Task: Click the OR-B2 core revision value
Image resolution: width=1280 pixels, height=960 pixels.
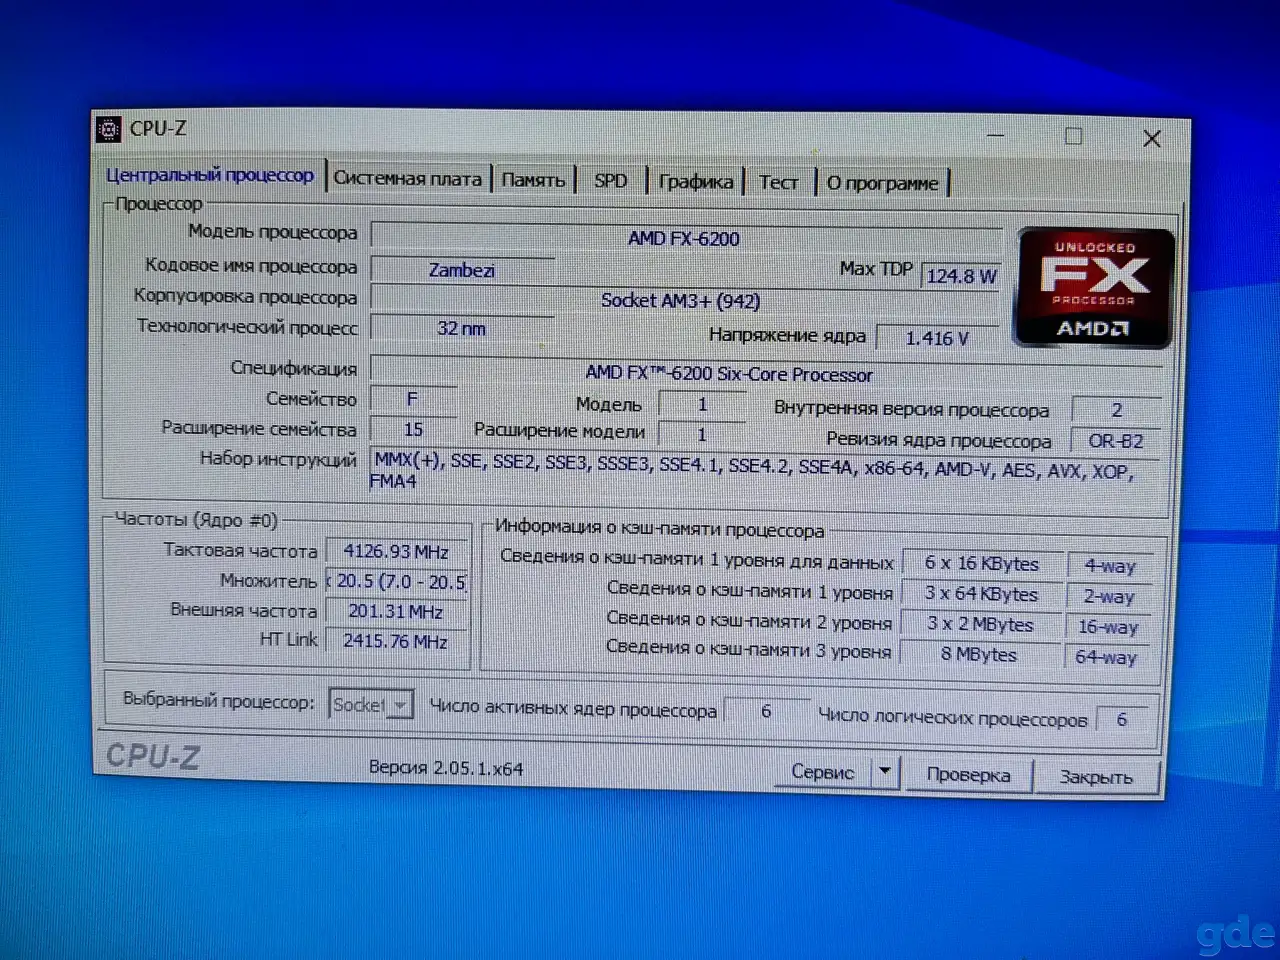Action: pyautogui.click(x=1116, y=441)
